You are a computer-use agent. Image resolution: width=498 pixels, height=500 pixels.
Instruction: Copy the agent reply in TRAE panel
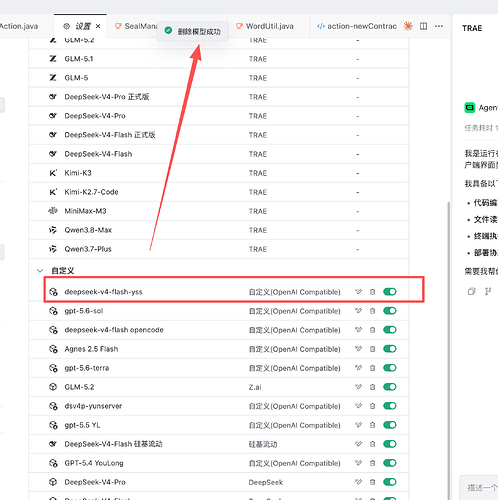tap(471, 291)
